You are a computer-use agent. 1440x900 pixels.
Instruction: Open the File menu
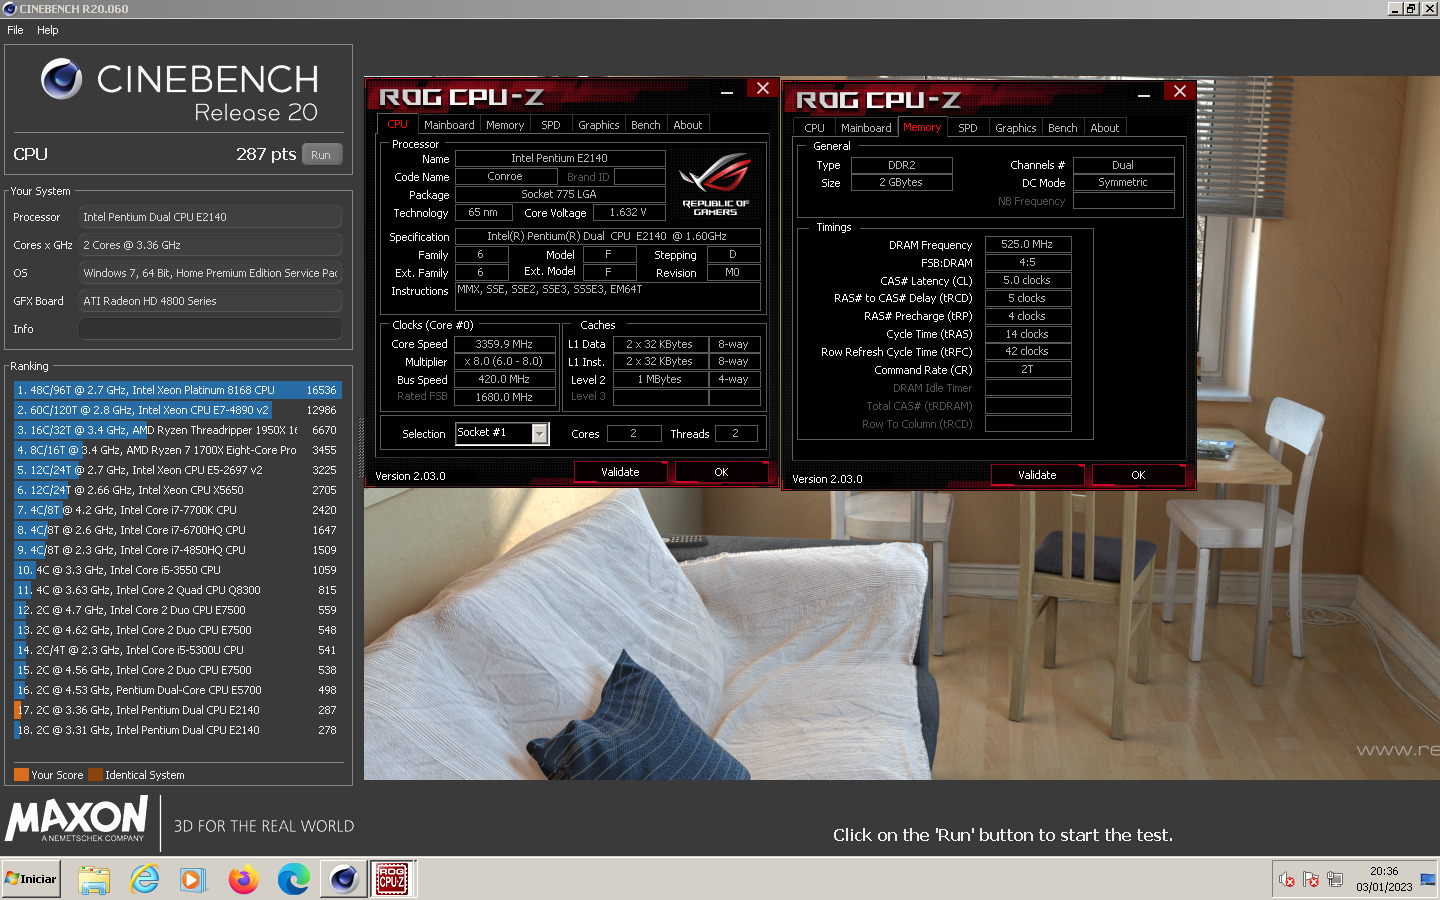click(x=15, y=30)
